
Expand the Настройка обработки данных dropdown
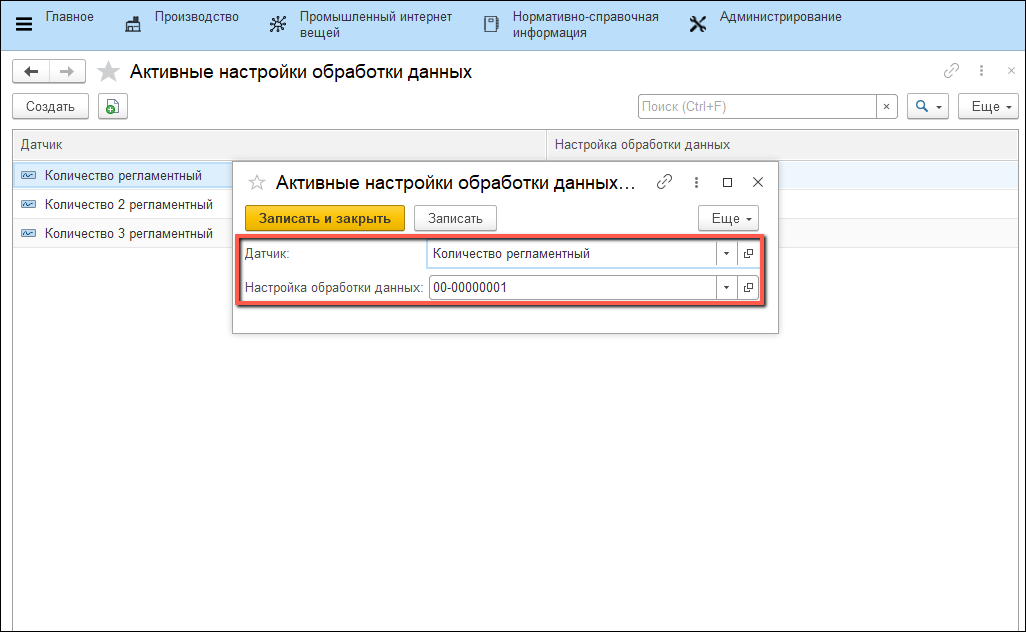click(x=727, y=288)
